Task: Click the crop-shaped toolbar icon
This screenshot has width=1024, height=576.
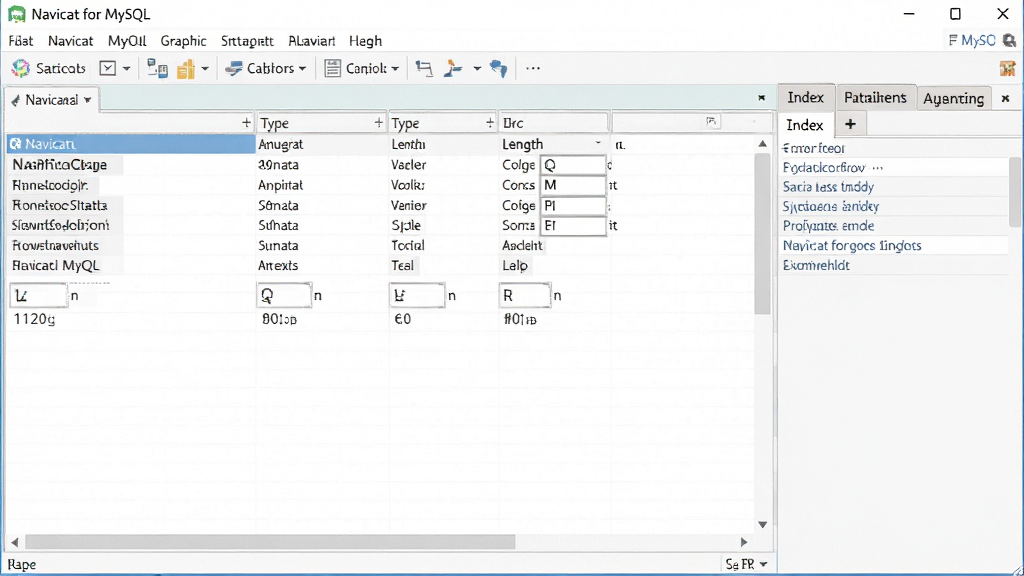Action: click(x=424, y=68)
